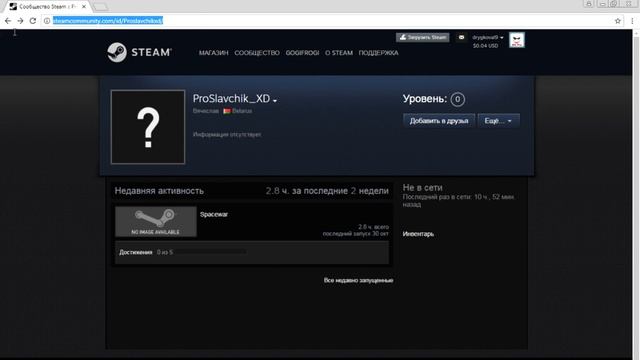The image size is (640, 360).
Task: Open Chrome three-dot menu
Action: pos(632,21)
